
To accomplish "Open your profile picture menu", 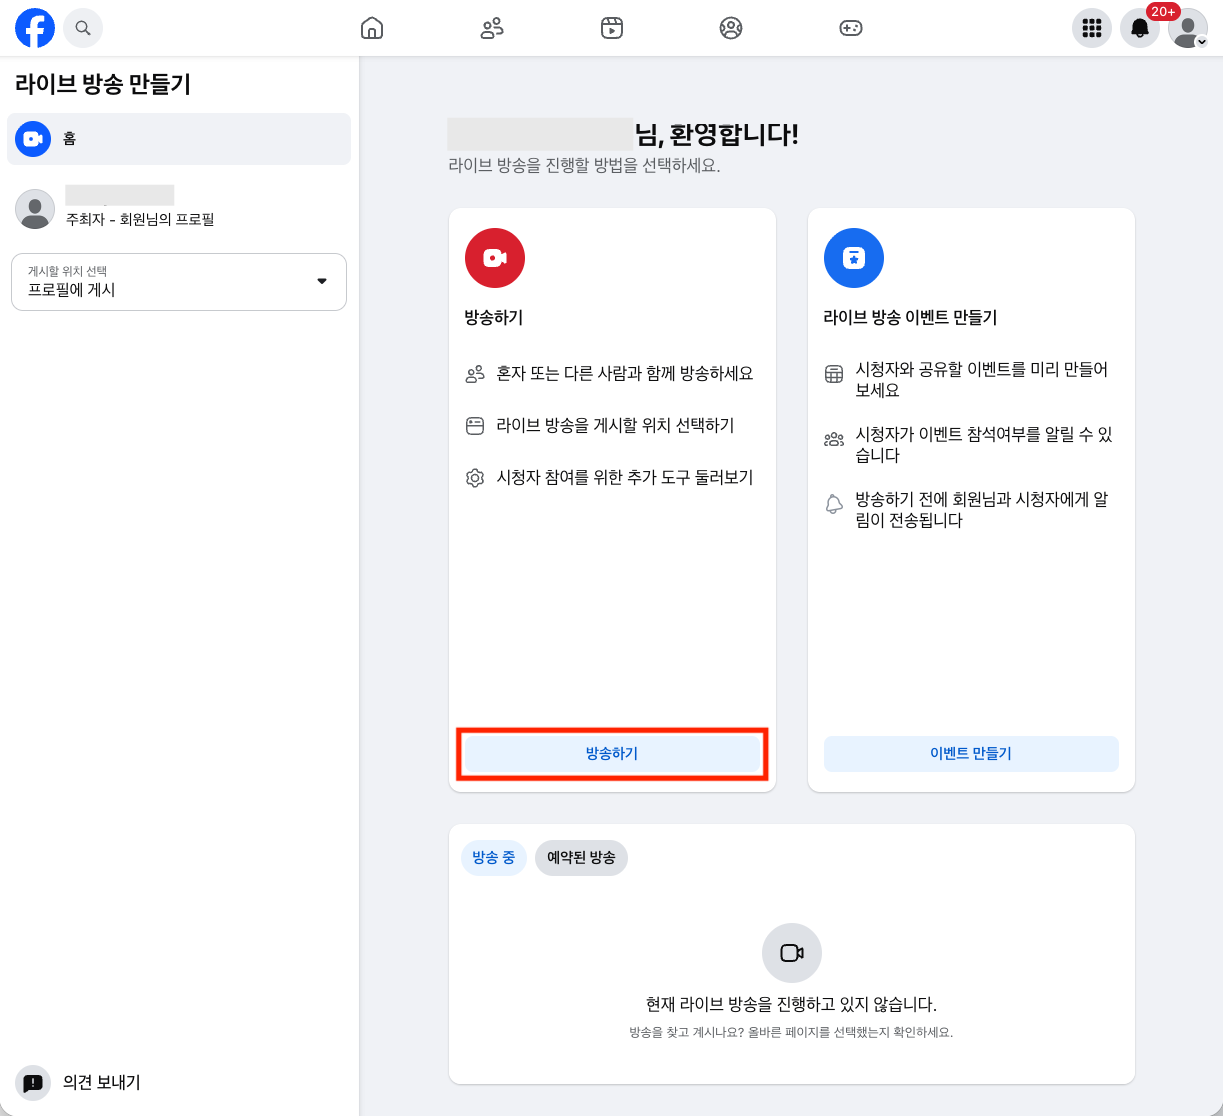I will point(1185,28).
